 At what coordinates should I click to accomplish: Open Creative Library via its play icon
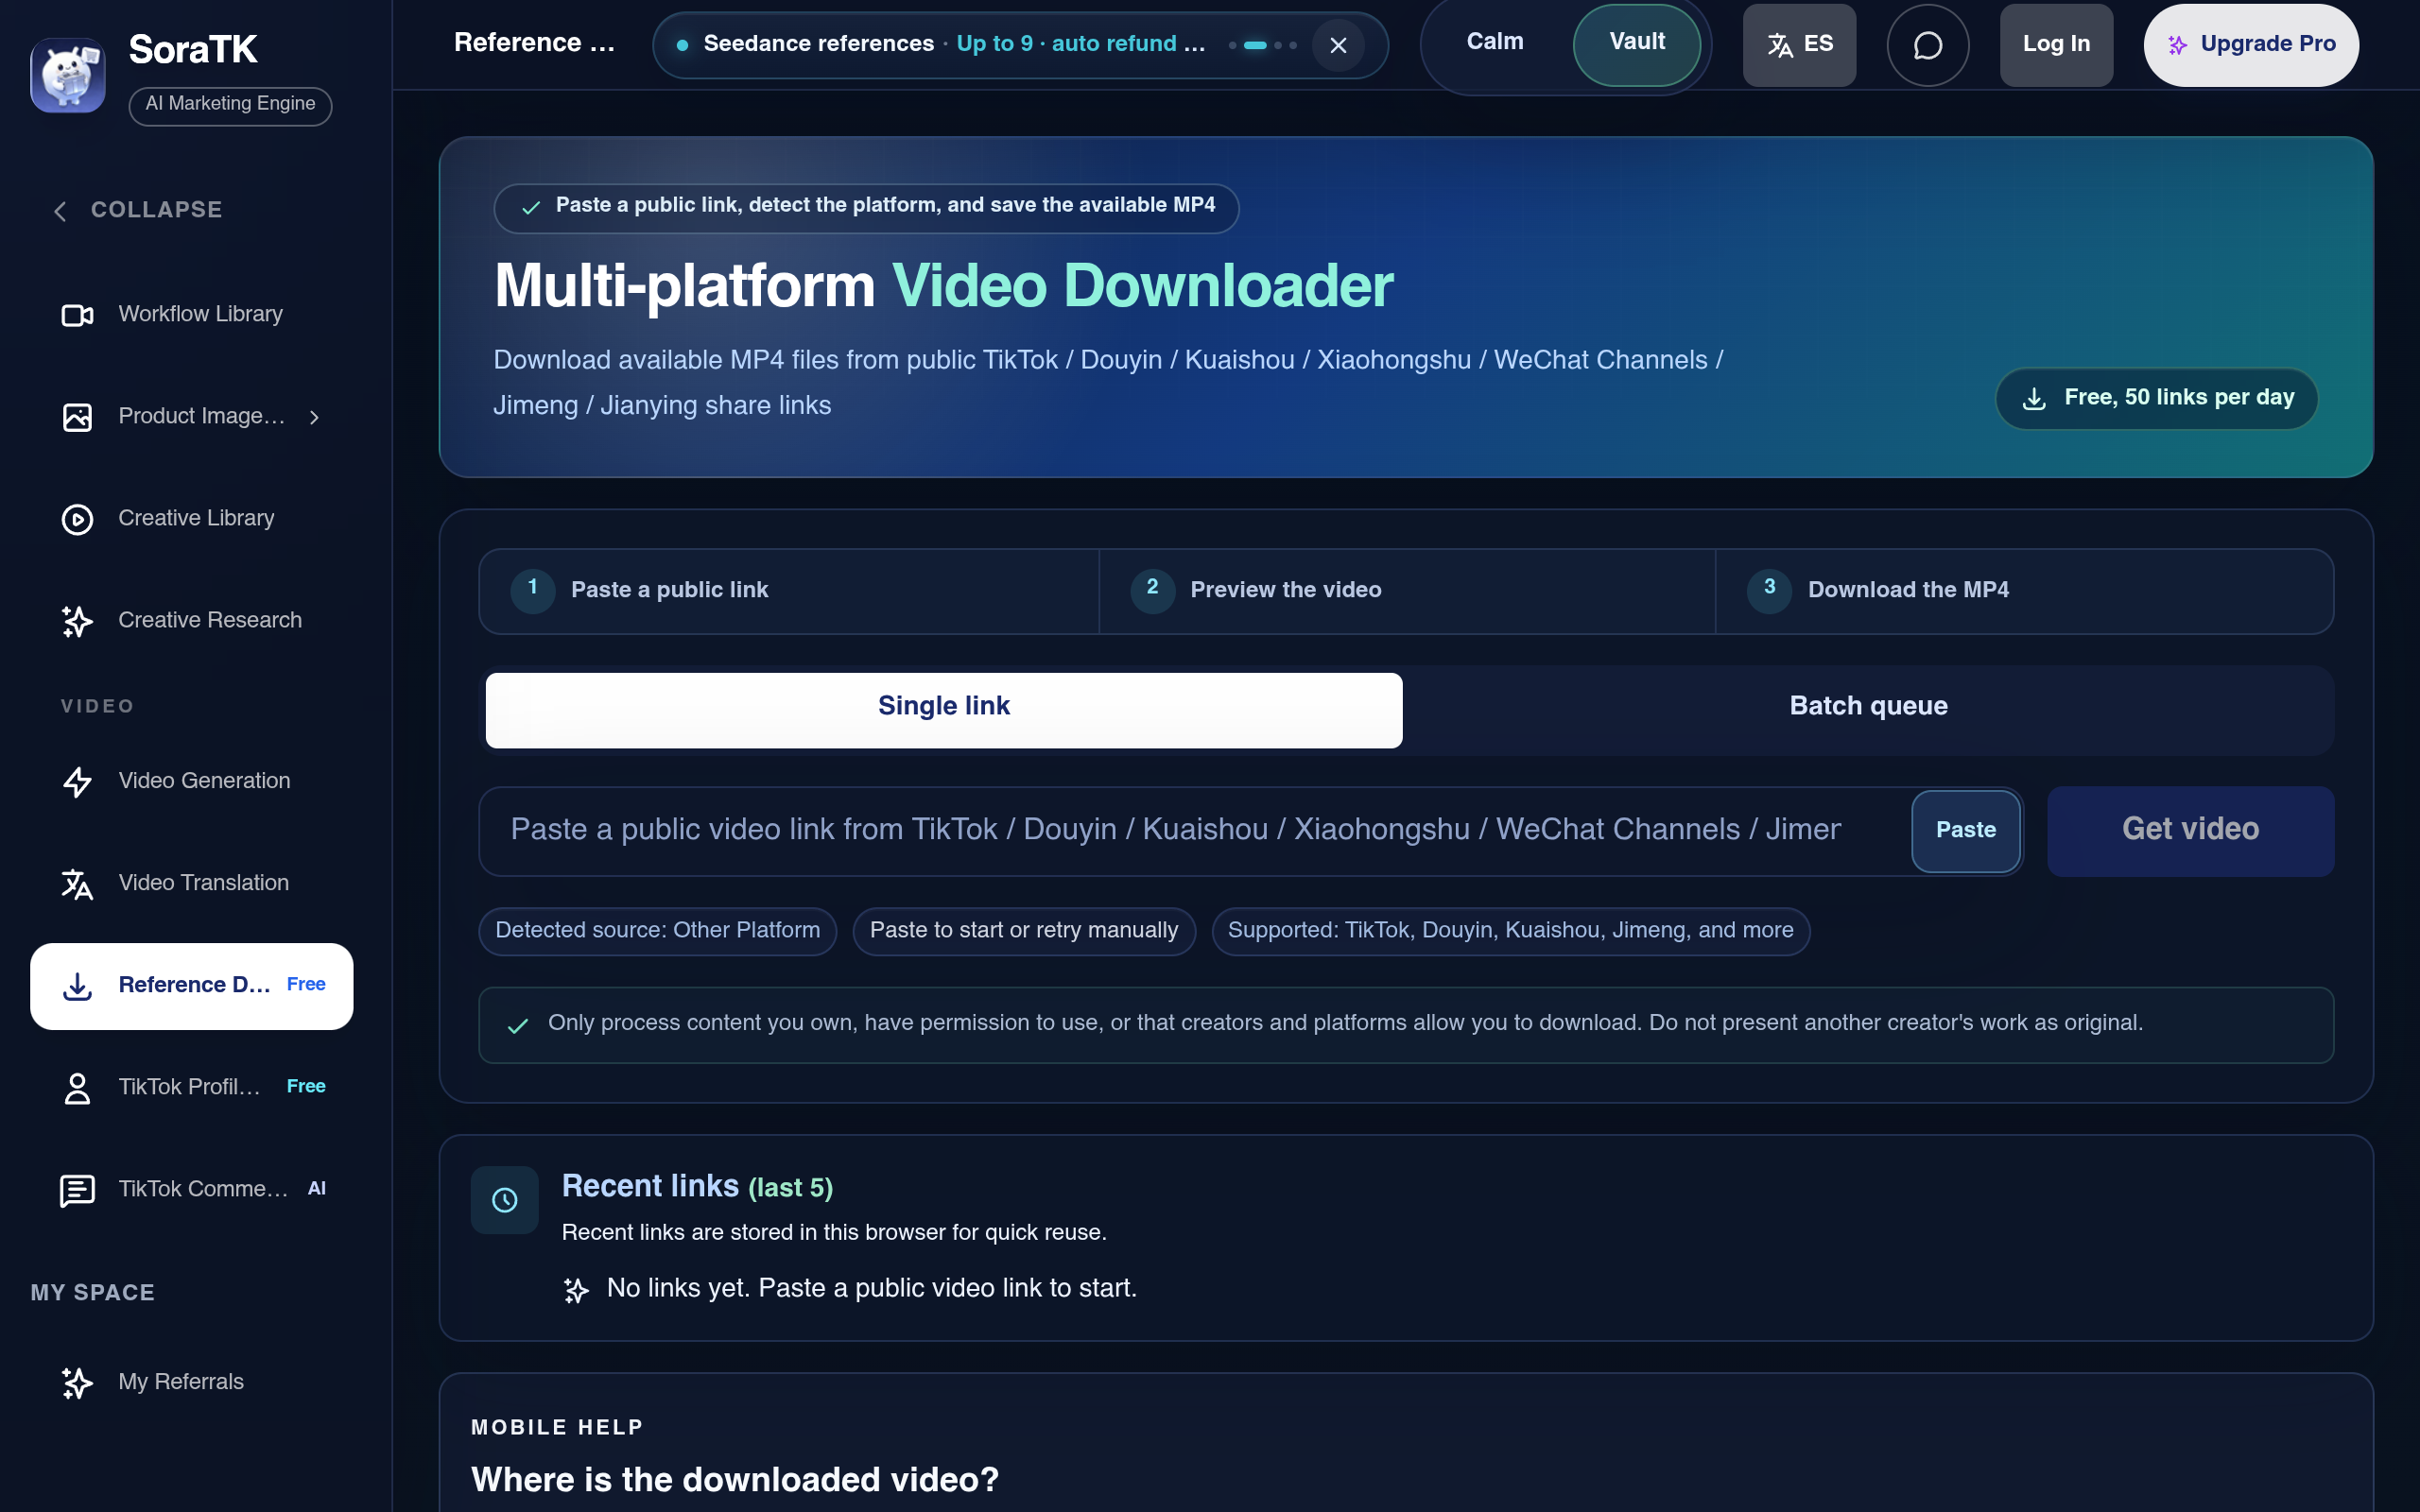point(77,519)
